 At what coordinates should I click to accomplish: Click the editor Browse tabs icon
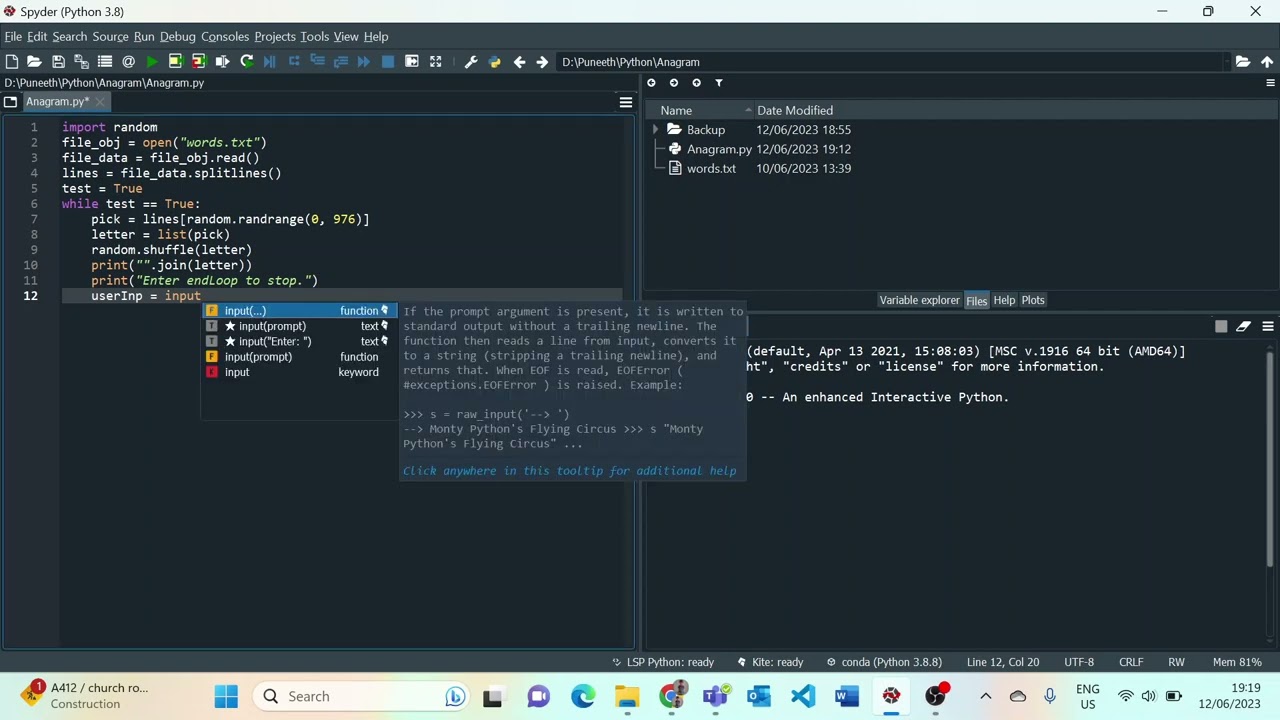point(10,102)
